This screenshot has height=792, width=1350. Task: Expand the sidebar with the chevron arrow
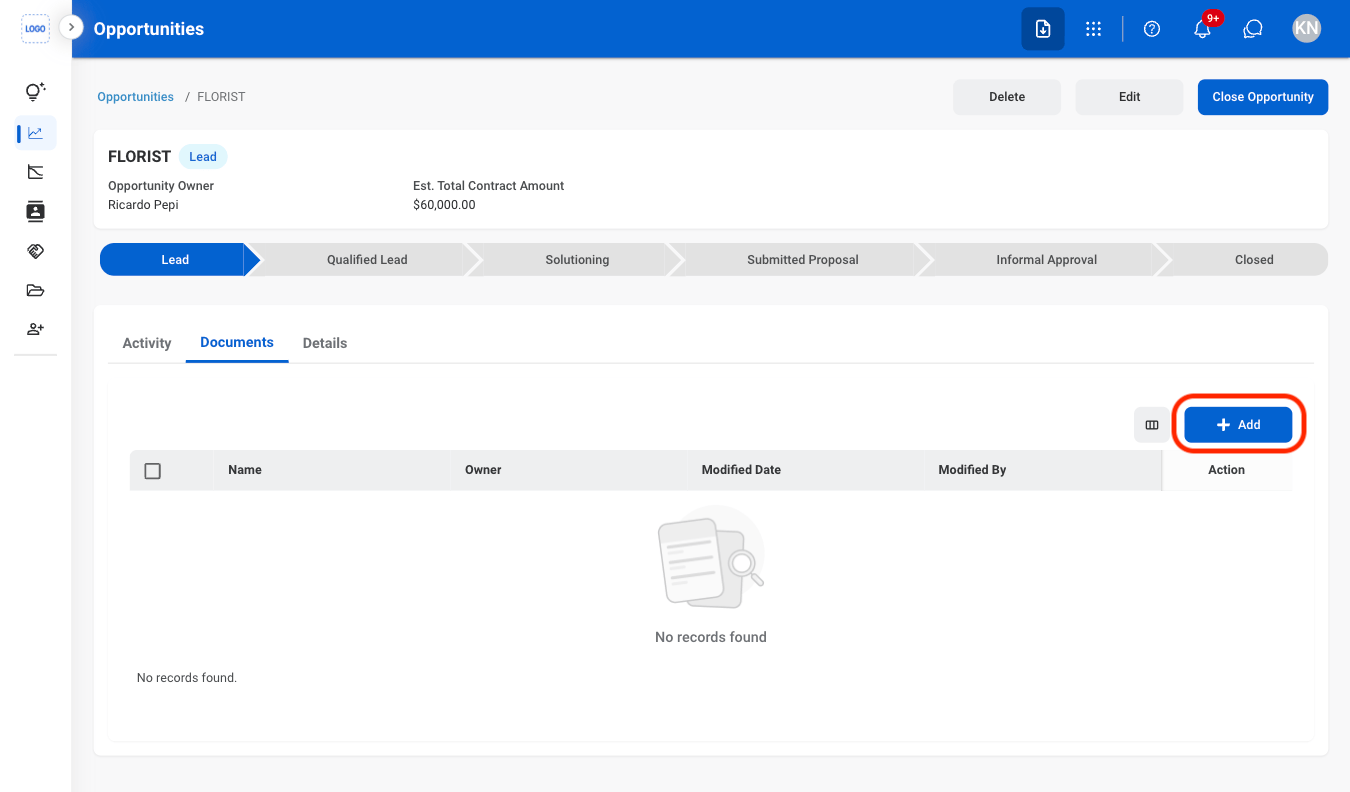71,28
